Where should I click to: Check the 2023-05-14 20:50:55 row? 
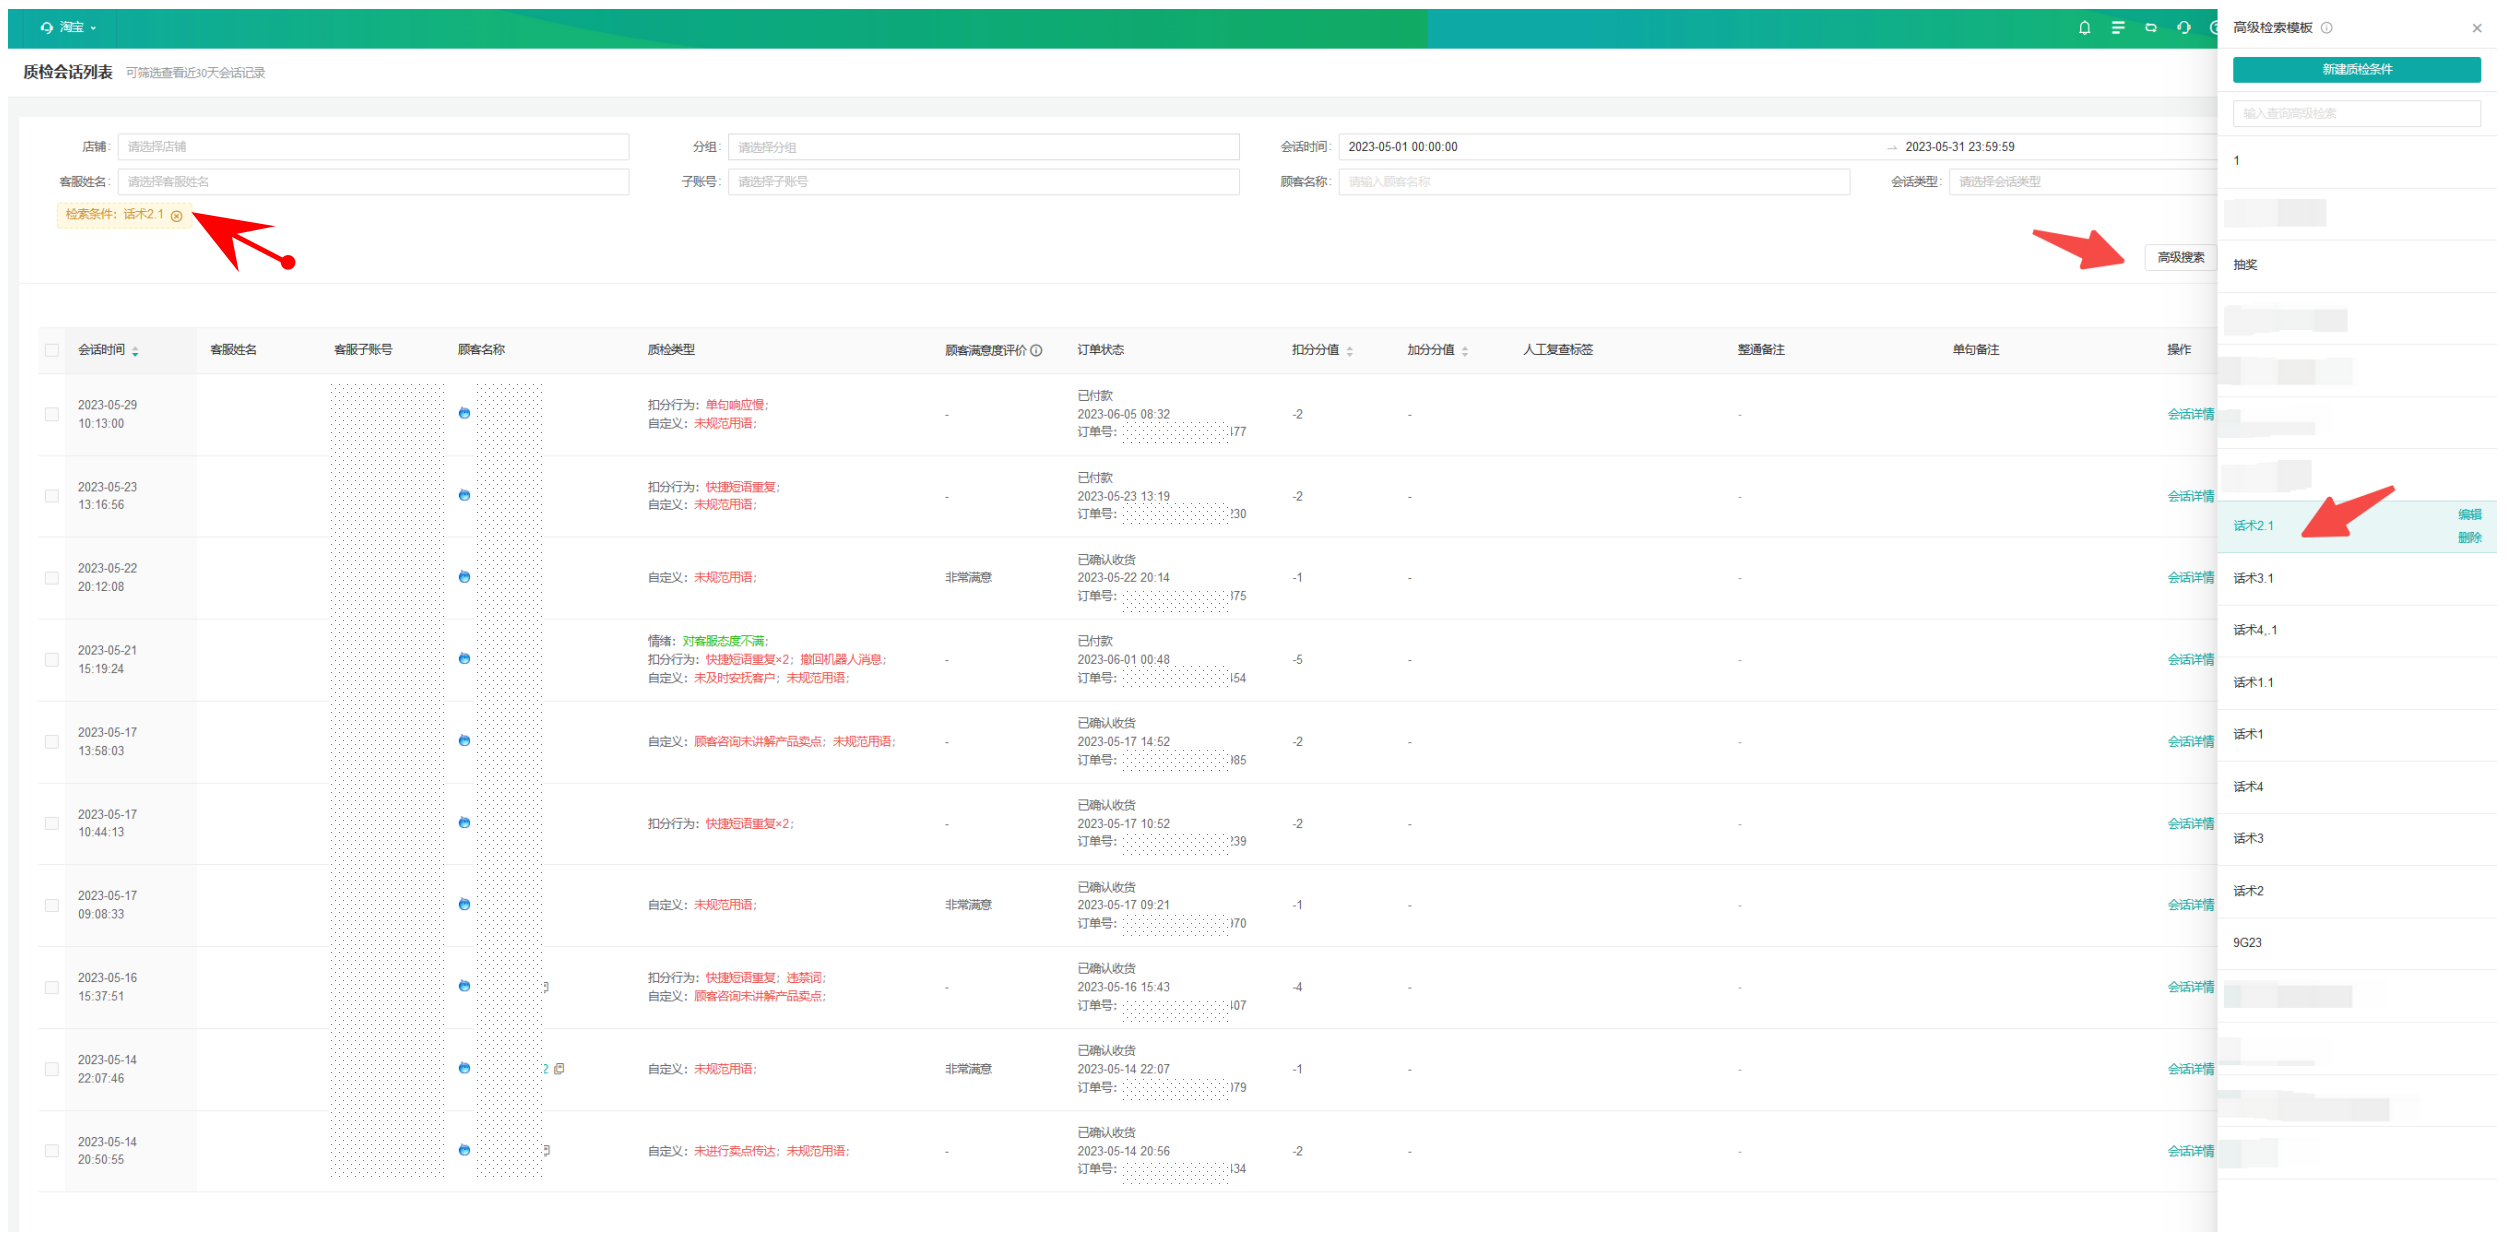[52, 1152]
